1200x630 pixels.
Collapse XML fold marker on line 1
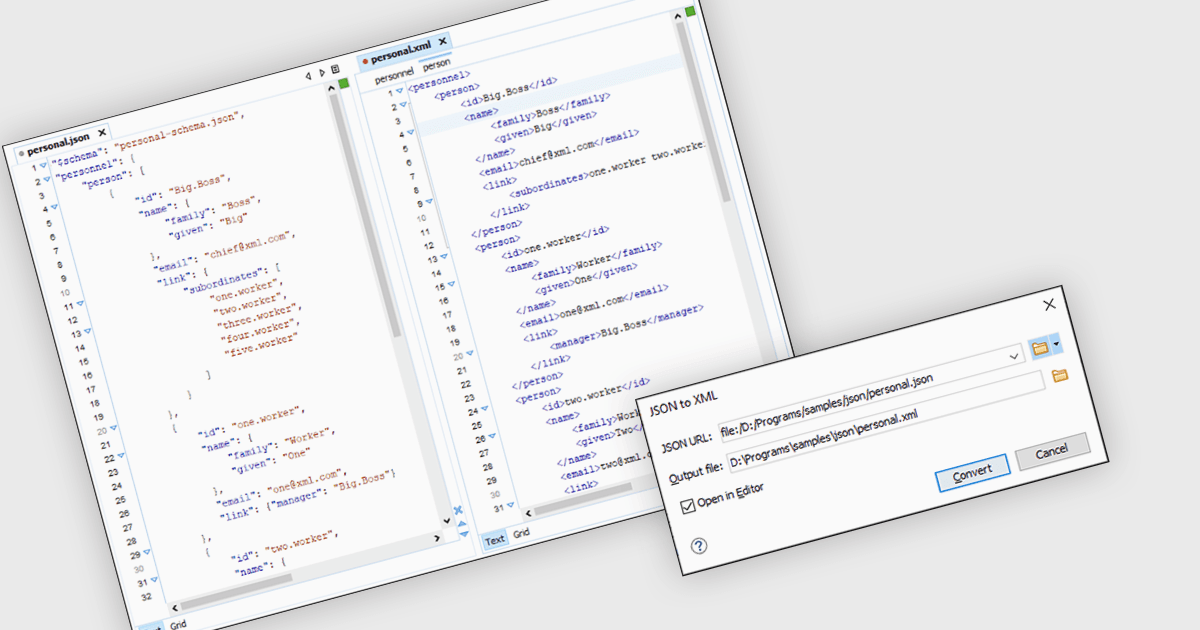click(400, 91)
